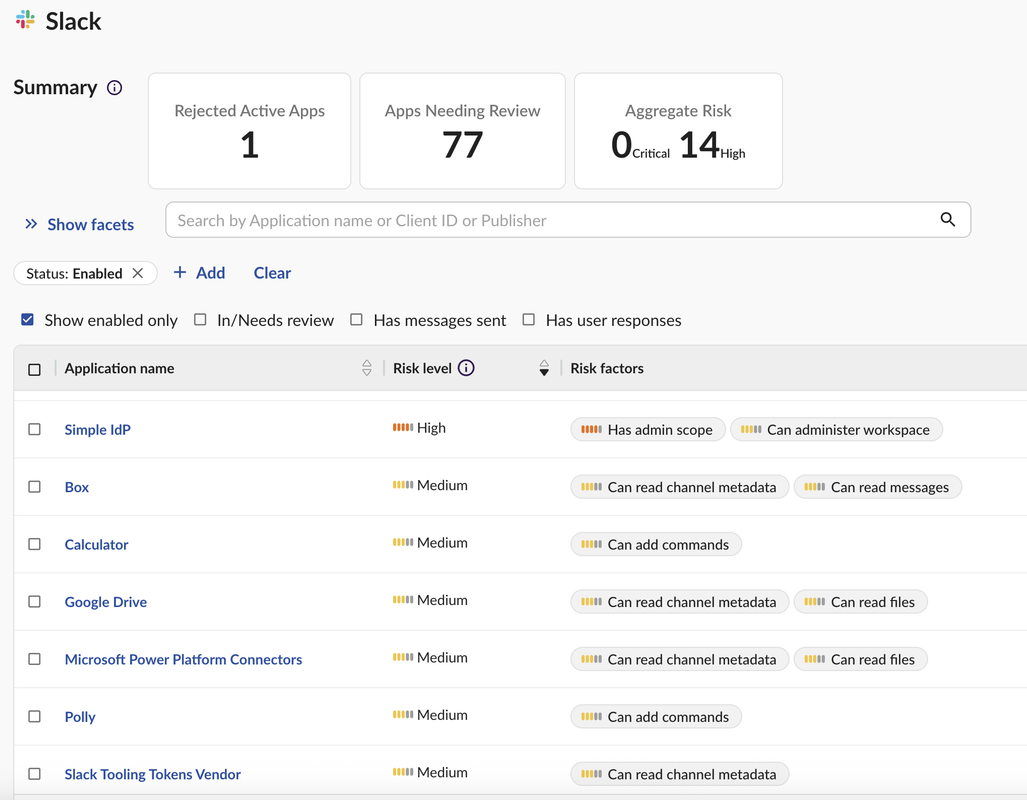1027x800 pixels.
Task: Click the Has admin scope tag
Action: [x=648, y=430]
